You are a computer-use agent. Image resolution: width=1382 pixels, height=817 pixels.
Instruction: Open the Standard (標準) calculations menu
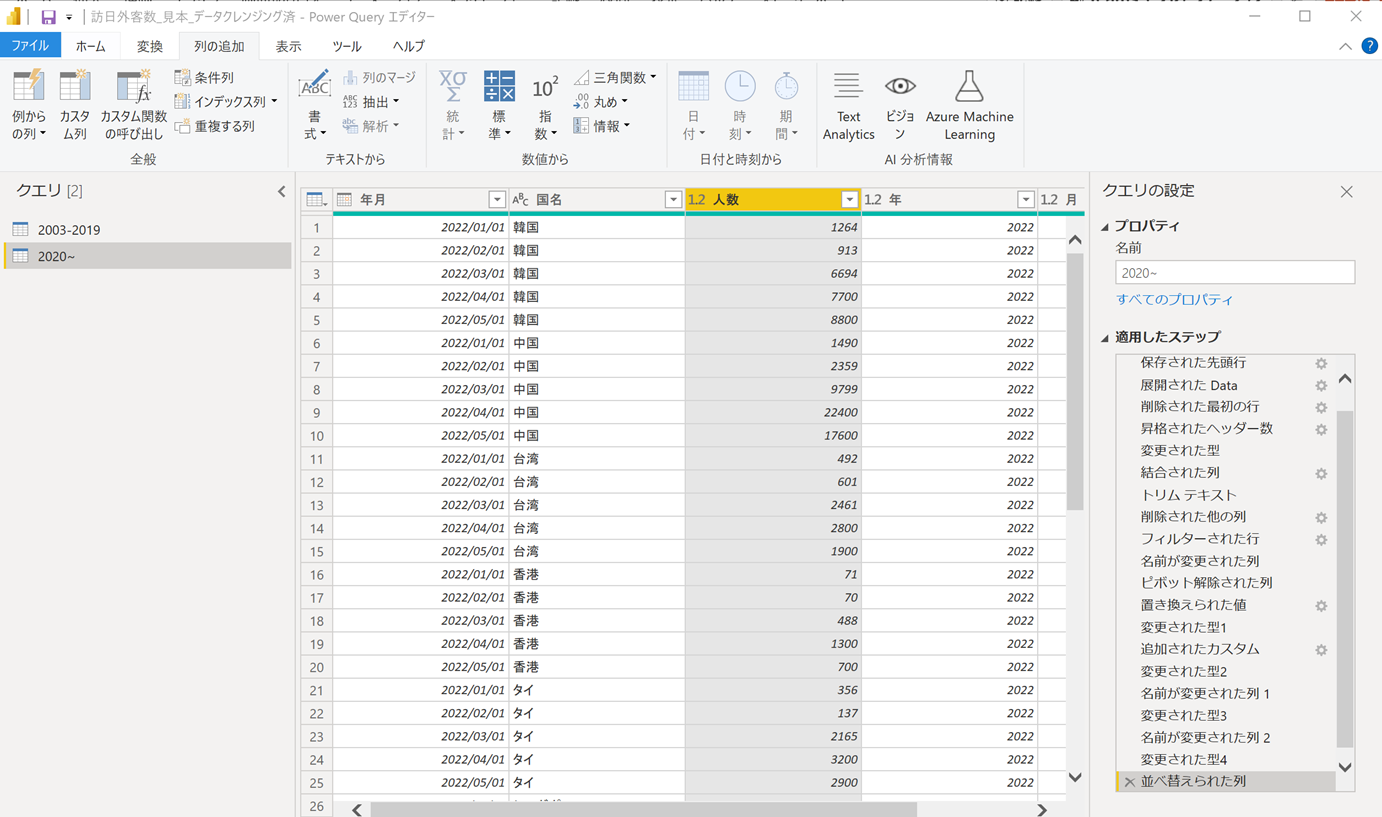[499, 105]
